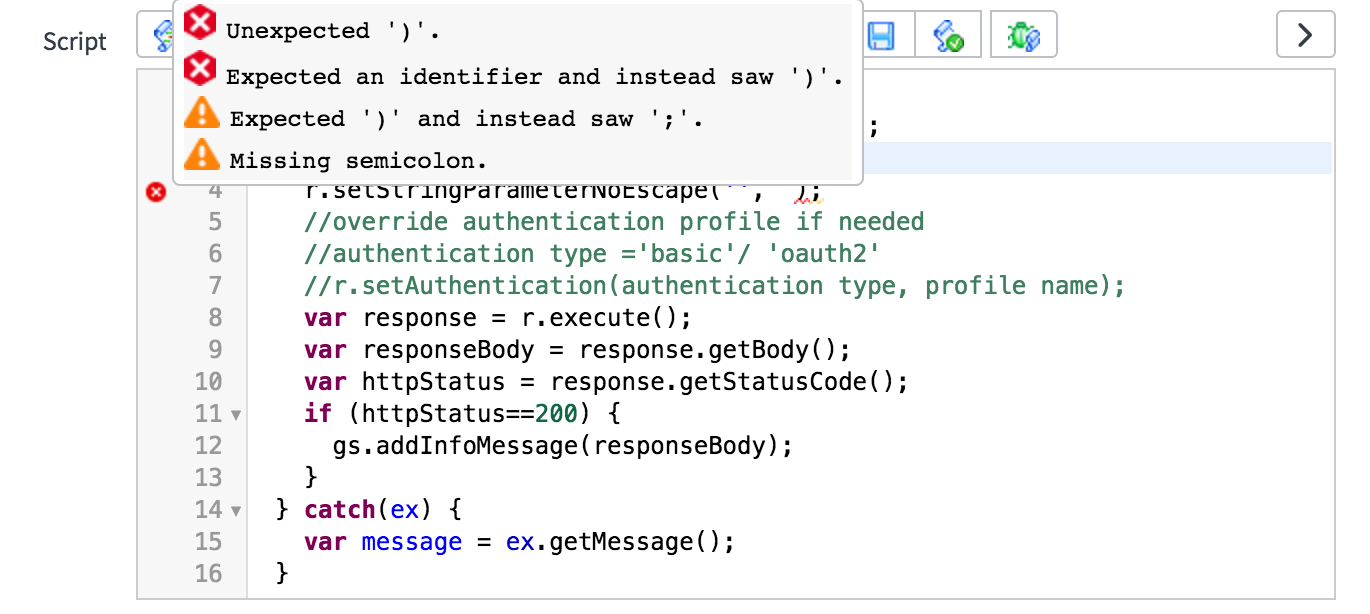Open the script debugger bug icon
Screen dimensions: 1370x614
1024,36
